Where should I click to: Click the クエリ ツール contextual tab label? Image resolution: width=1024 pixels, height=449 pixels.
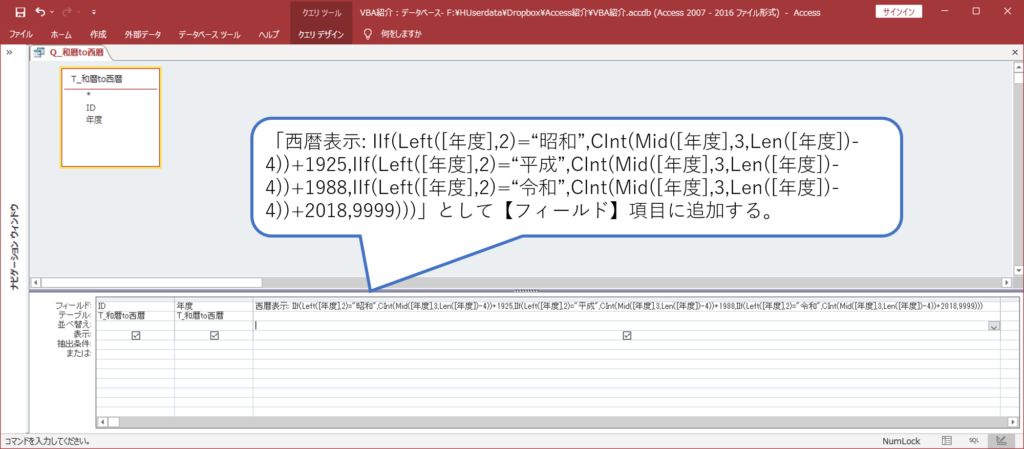(321, 12)
